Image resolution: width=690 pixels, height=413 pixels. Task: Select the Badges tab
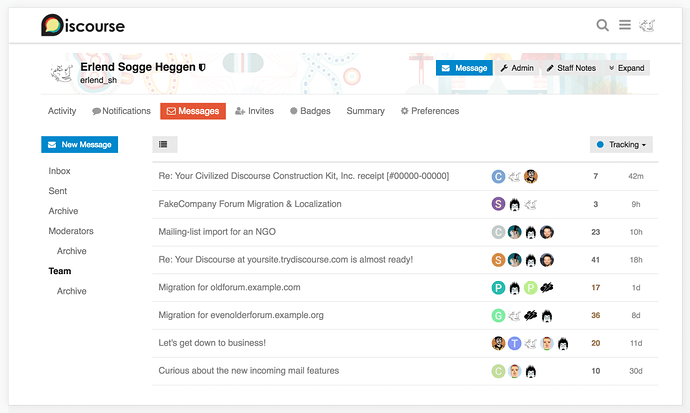point(310,111)
